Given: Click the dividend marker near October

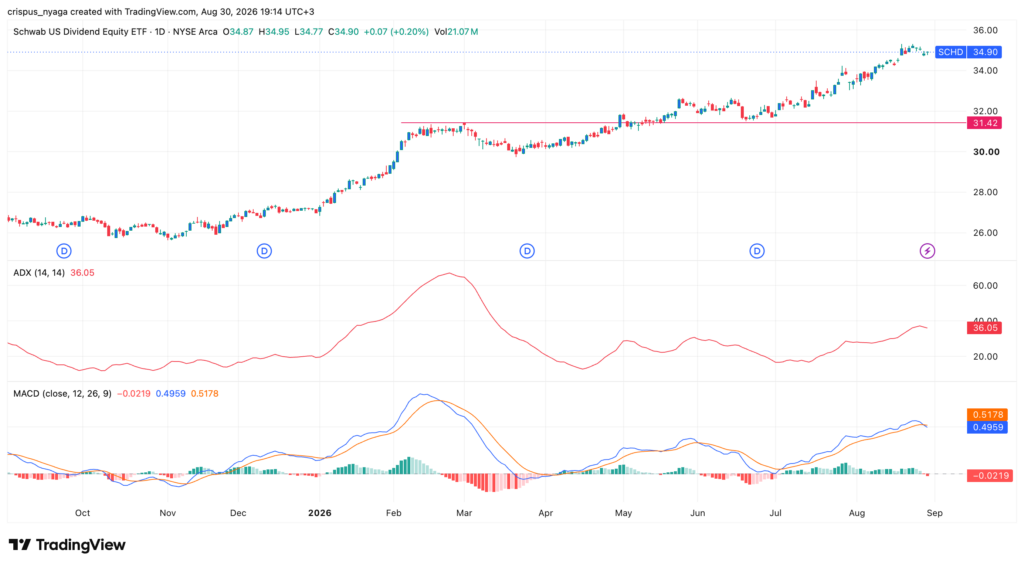Looking at the screenshot, I should pos(64,251).
